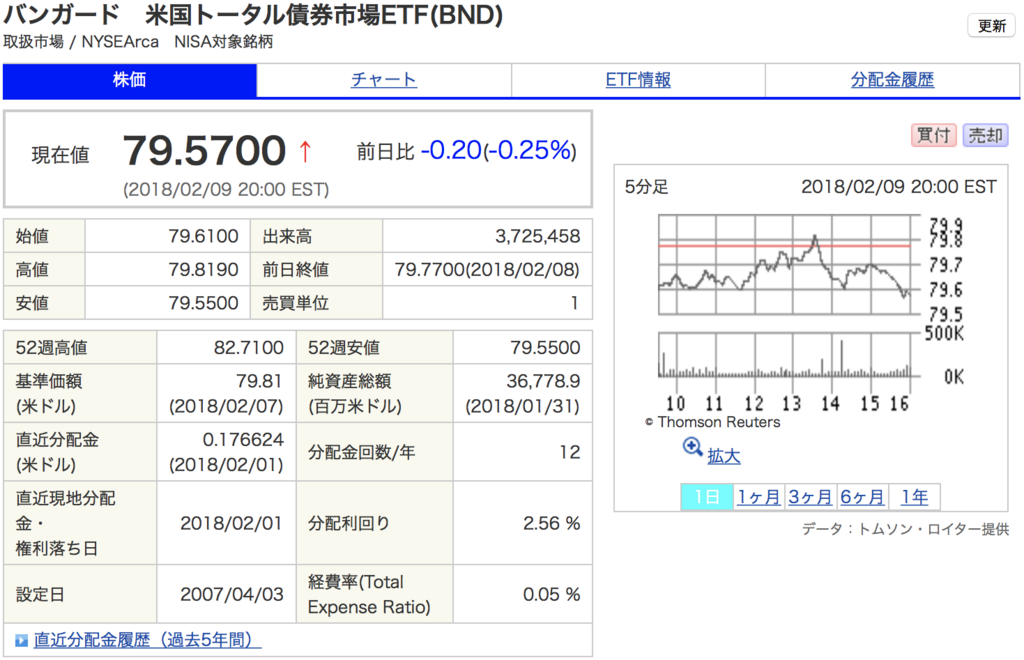Click the 分配金回数/年 value 12
1024x660 pixels.
(569, 452)
